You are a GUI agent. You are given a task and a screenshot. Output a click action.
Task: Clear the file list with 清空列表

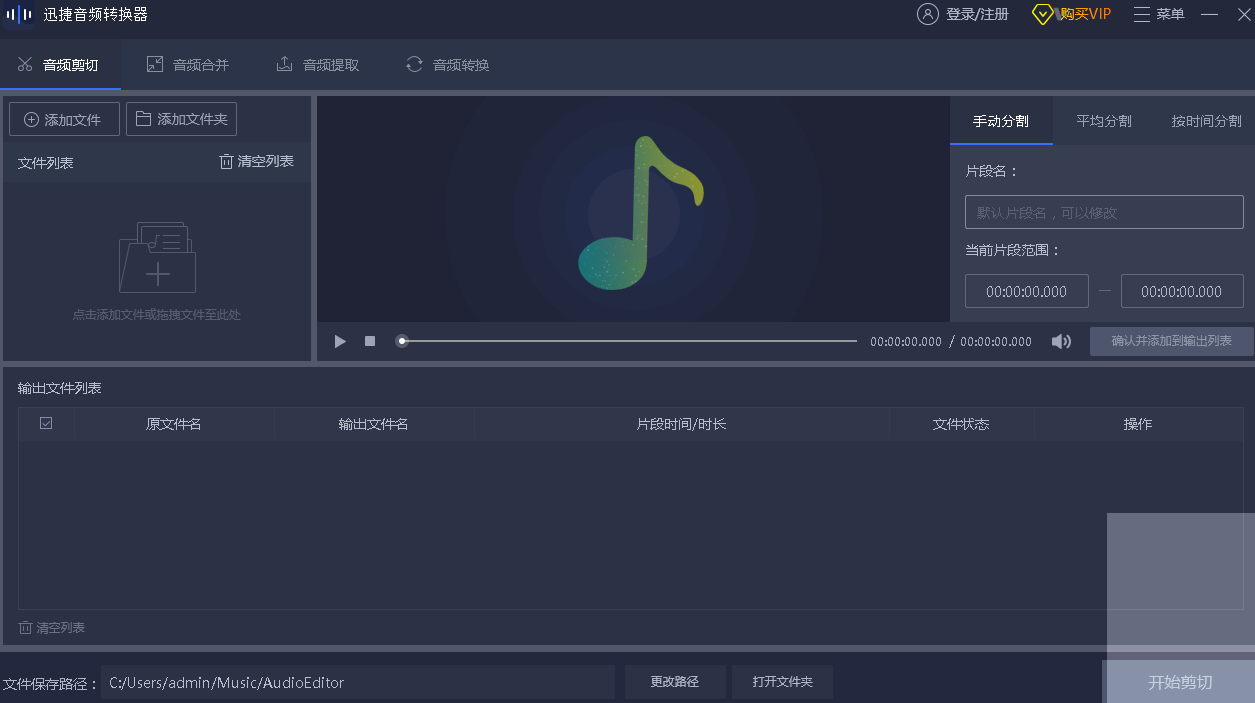tap(256, 162)
